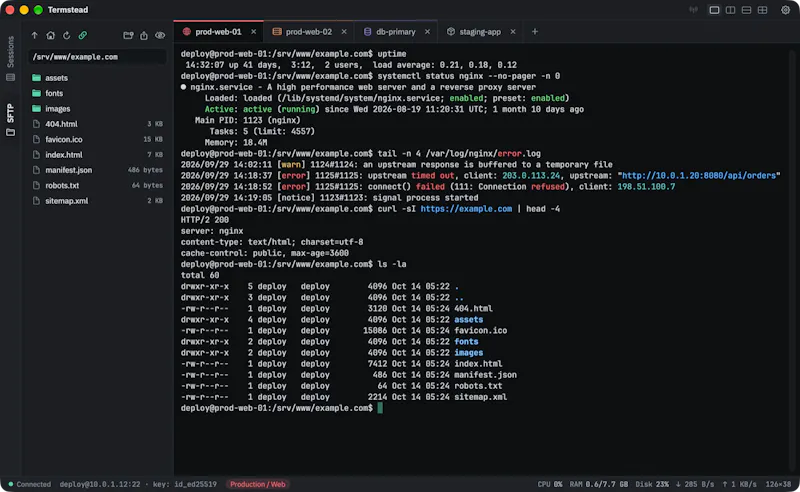The image size is (800, 492).
Task: Select 404.html in file list
Action: pyautogui.click(x=97, y=124)
